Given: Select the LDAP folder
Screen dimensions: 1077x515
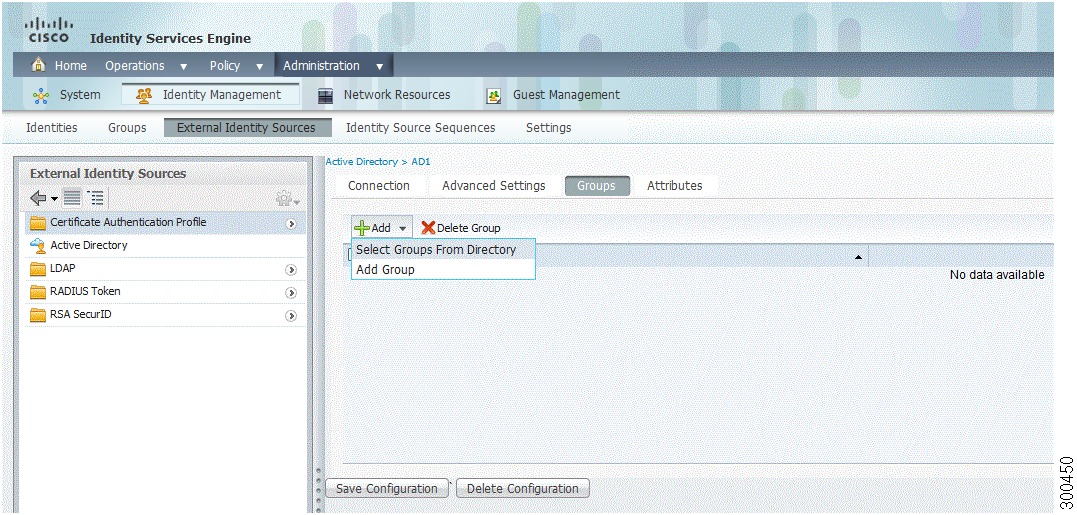Looking at the screenshot, I should [166, 268].
